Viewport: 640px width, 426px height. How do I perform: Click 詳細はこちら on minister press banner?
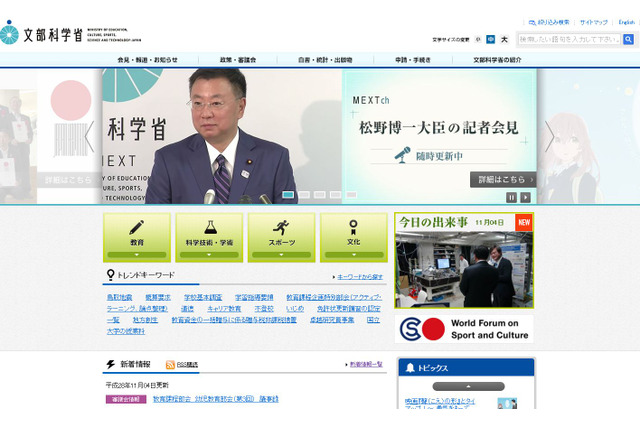[x=503, y=180]
